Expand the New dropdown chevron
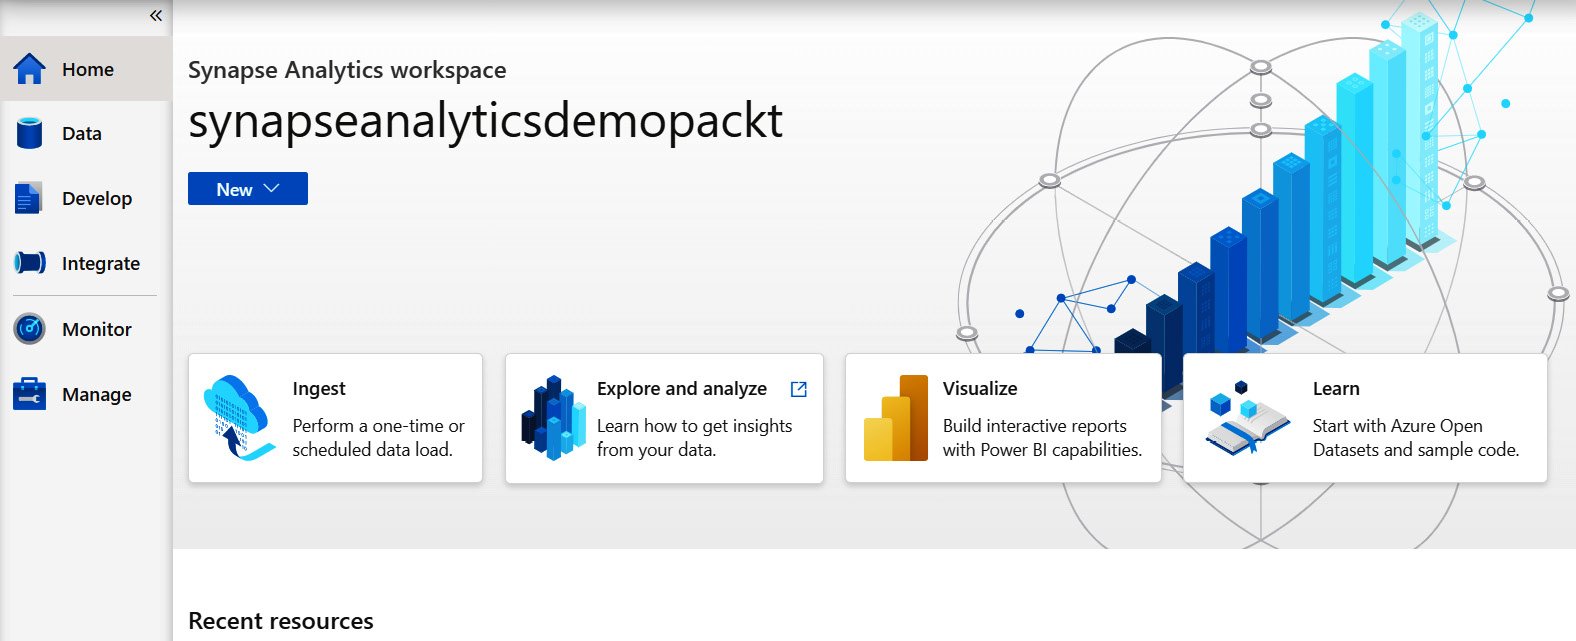 (271, 189)
